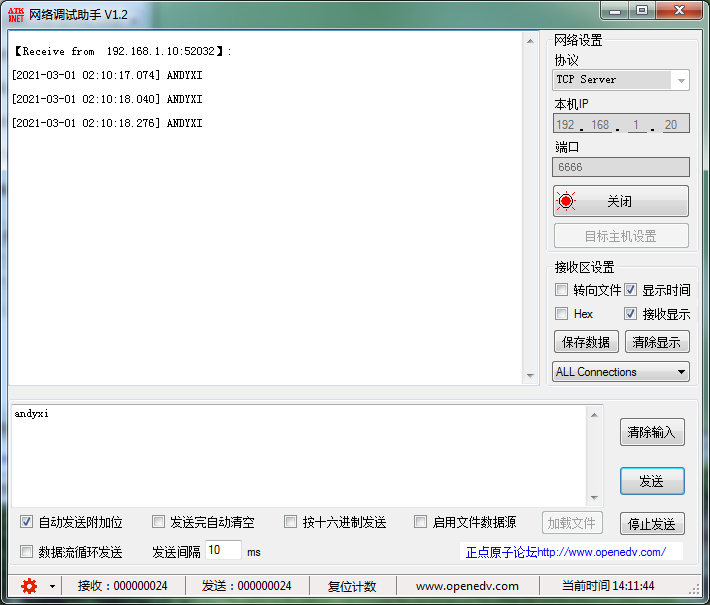Enable the 按十六进制发送 checkbox
Screen dimensions: 710x605
(290, 522)
